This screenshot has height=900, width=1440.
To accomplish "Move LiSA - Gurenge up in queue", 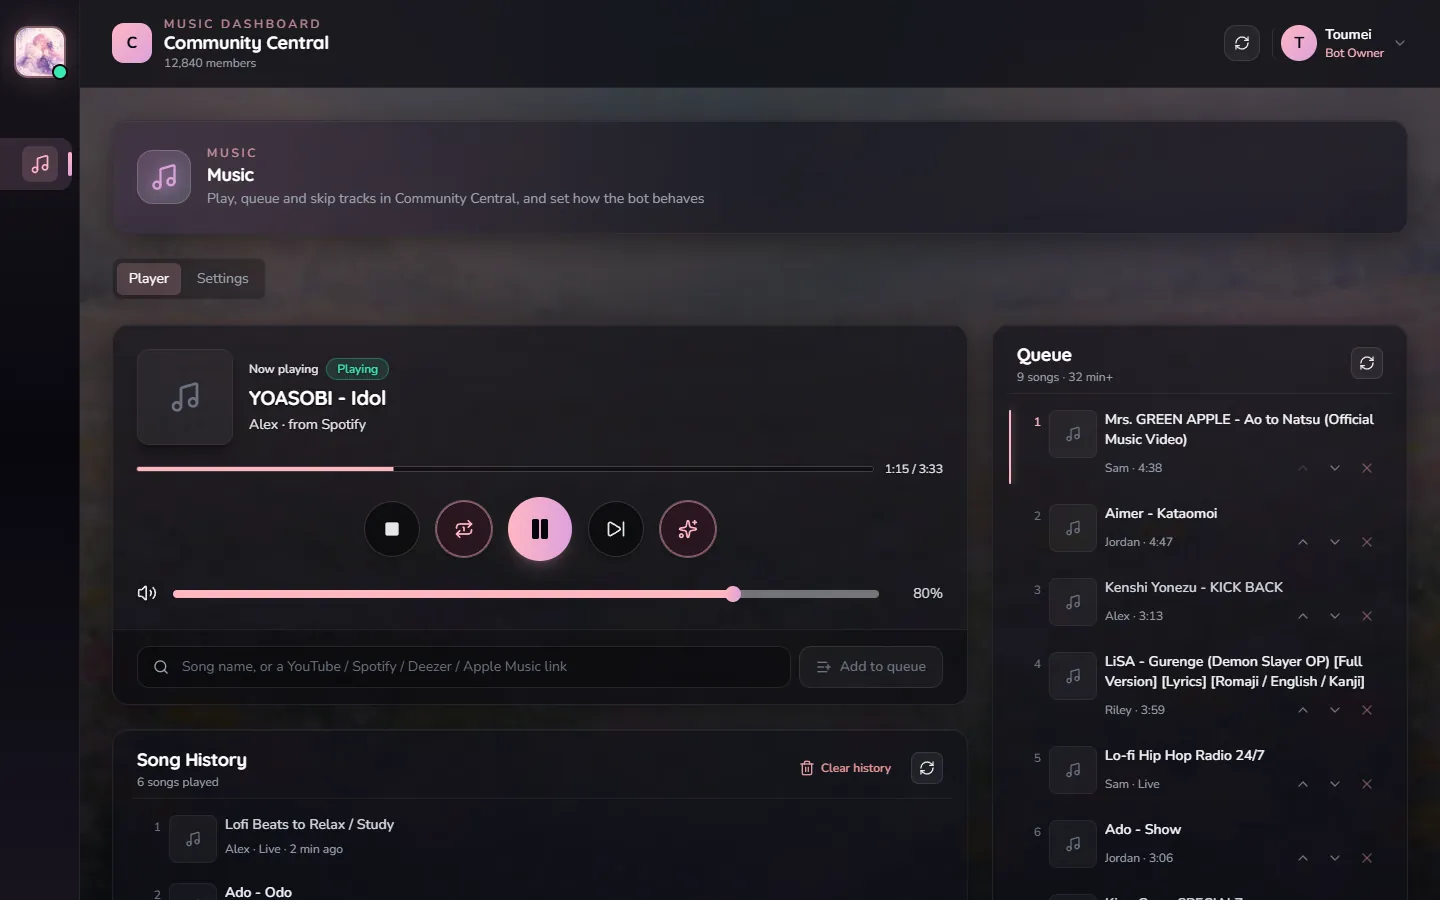I will [x=1303, y=710].
